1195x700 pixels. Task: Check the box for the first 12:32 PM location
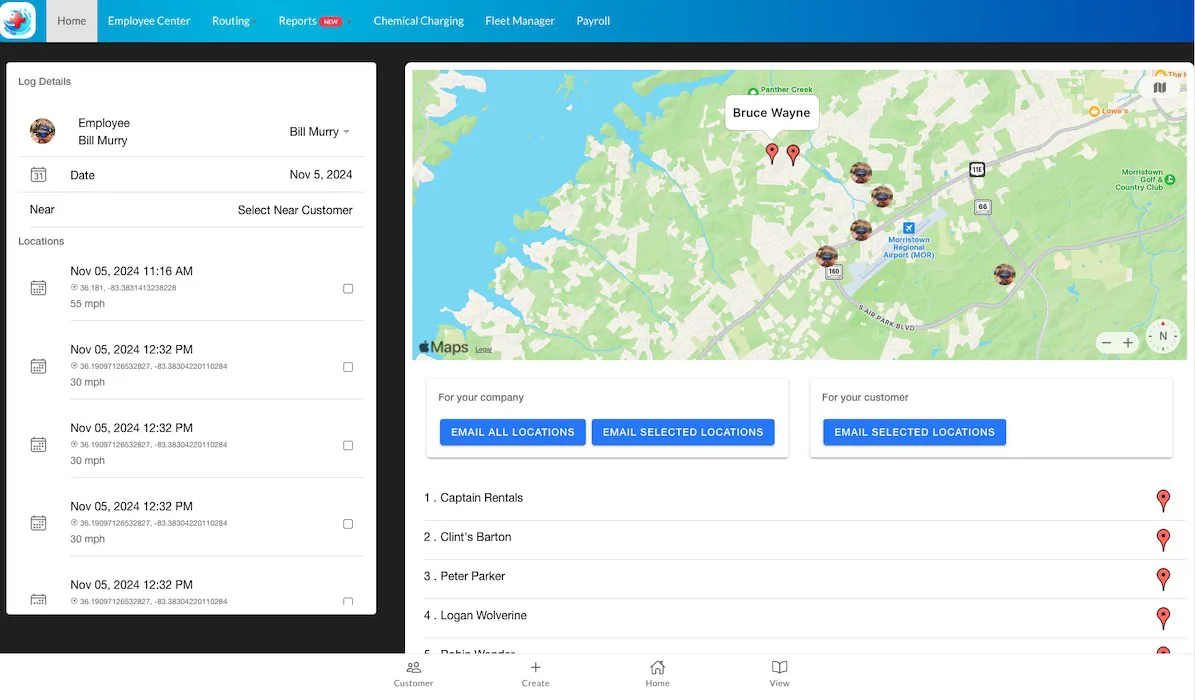coord(348,367)
